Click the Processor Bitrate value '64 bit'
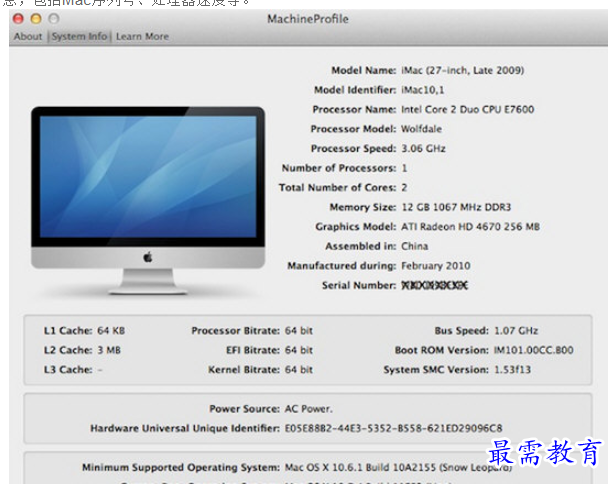 coord(298,331)
